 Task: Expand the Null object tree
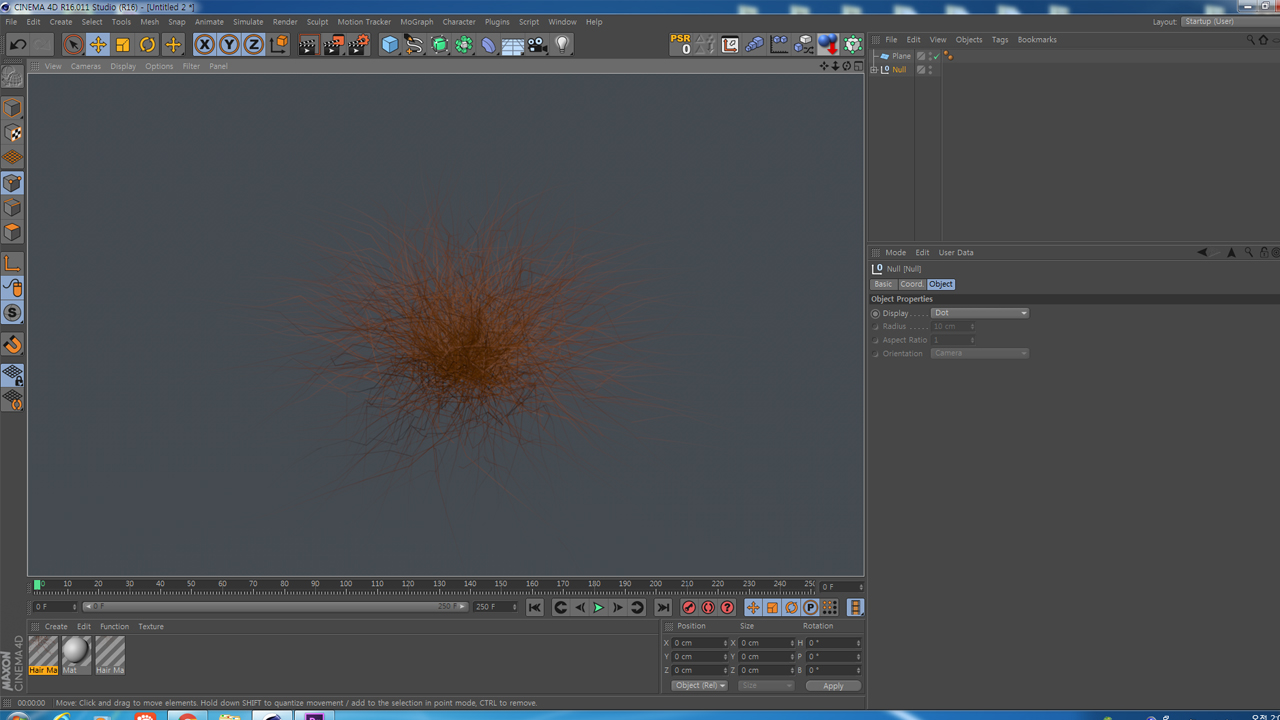coord(874,70)
